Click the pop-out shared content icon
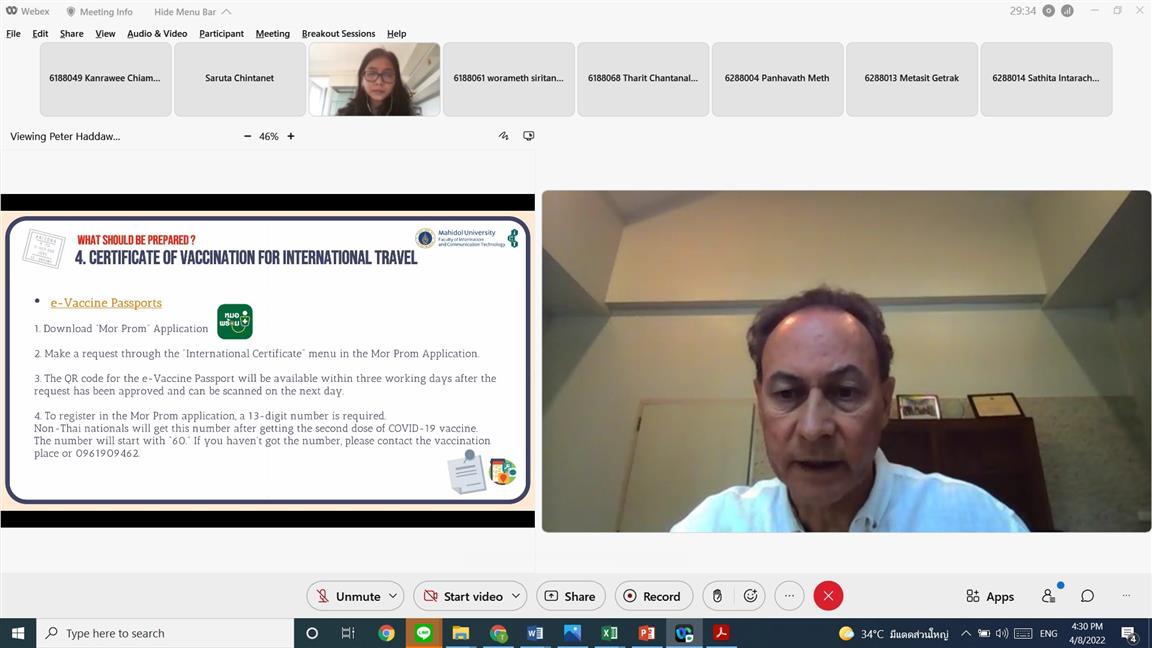Viewport: 1152px width, 648px height. pyautogui.click(x=529, y=136)
